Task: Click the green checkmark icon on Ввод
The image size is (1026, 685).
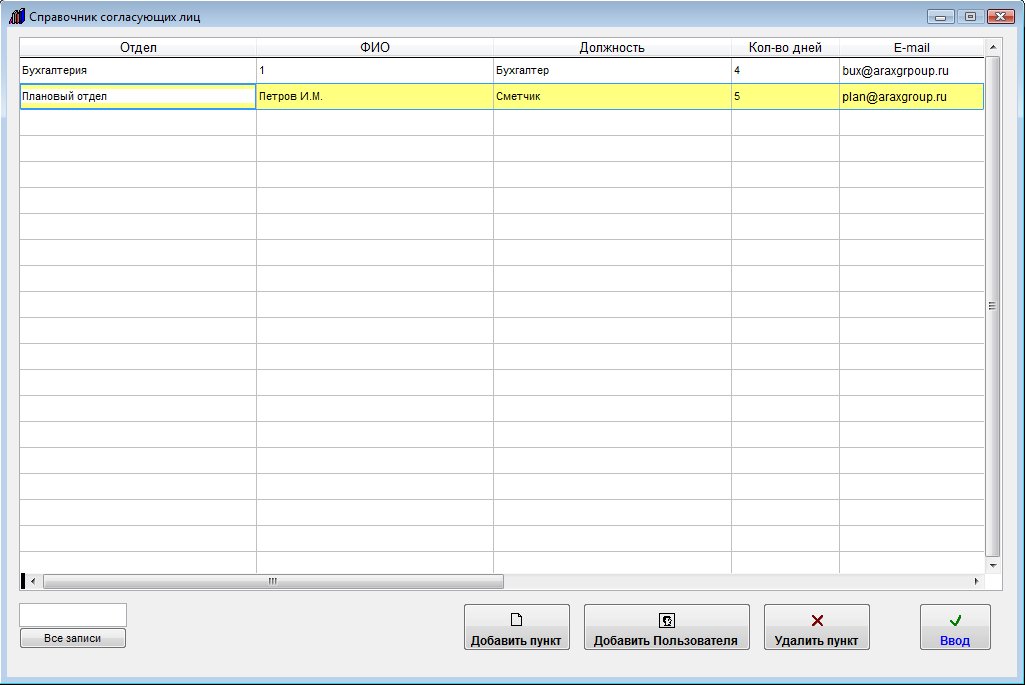Action: [x=955, y=620]
